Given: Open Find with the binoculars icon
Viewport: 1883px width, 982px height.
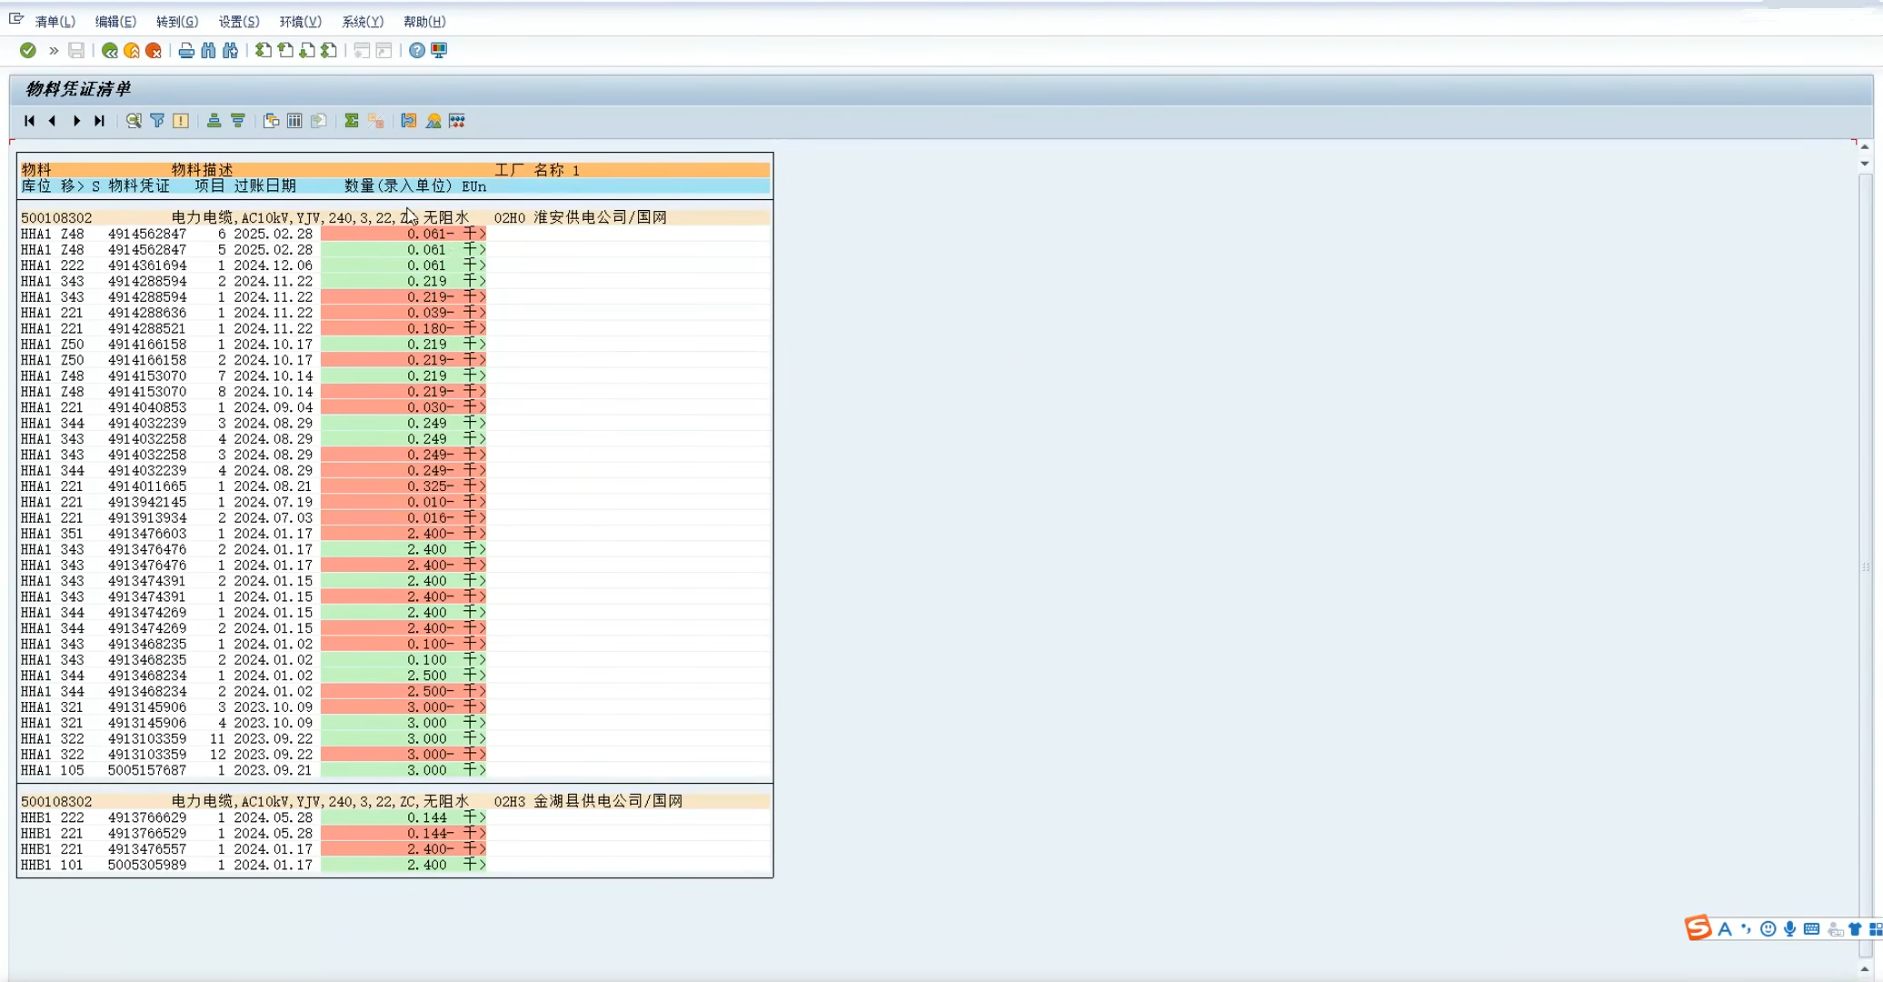Looking at the screenshot, I should [x=208, y=50].
